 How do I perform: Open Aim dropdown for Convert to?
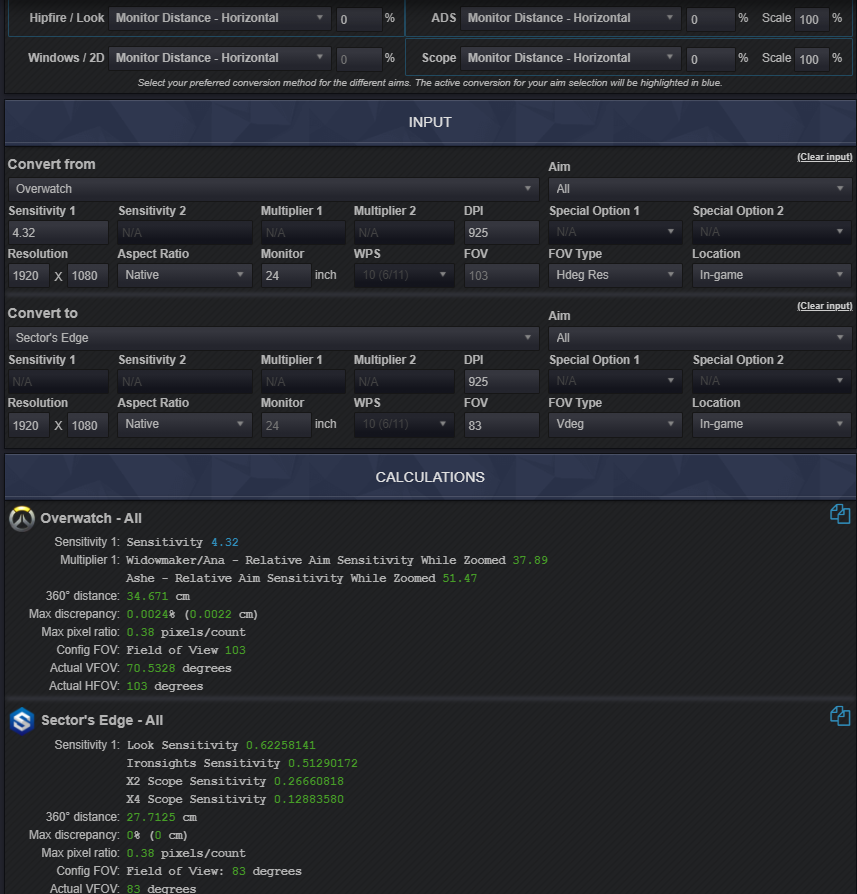click(700, 338)
